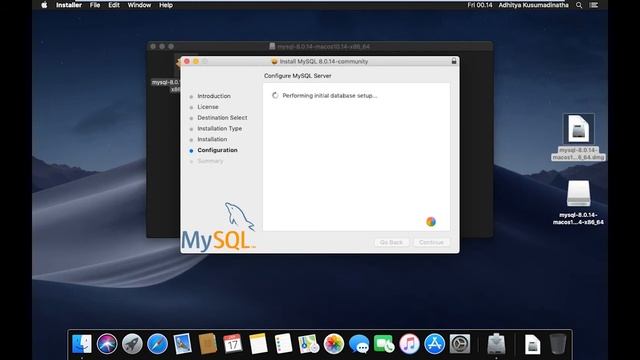This screenshot has height=360, width=640.
Task: Open the Installer application menu
Action: (x=69, y=5)
